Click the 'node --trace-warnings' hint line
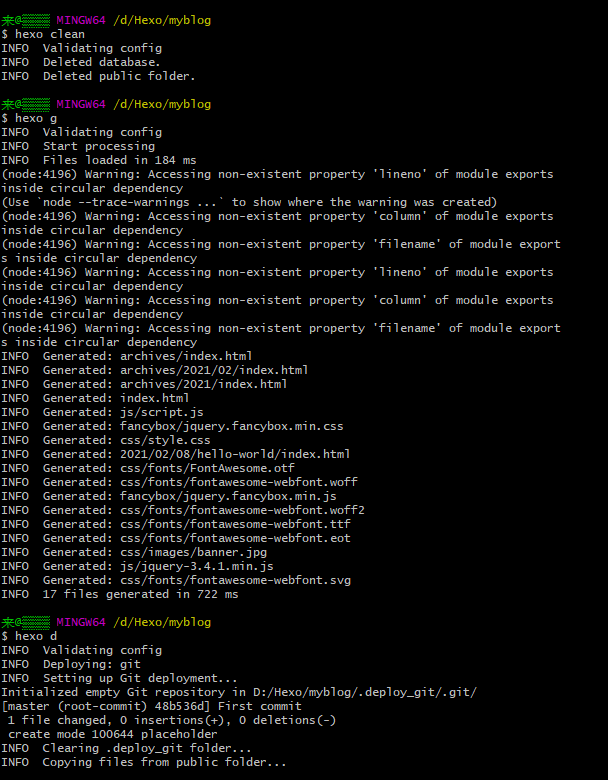This screenshot has width=608, height=780. [248, 202]
